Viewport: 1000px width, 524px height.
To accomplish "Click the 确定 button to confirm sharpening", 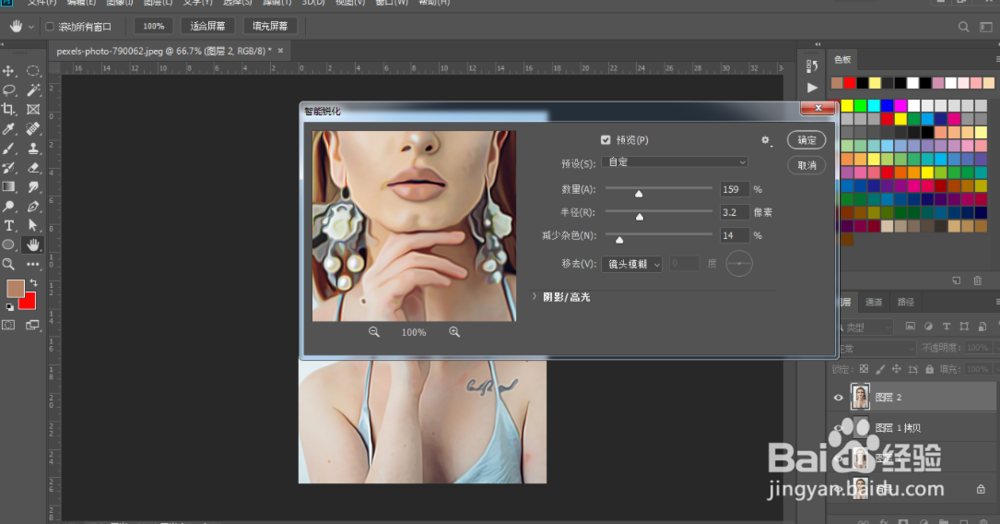I will coord(806,140).
